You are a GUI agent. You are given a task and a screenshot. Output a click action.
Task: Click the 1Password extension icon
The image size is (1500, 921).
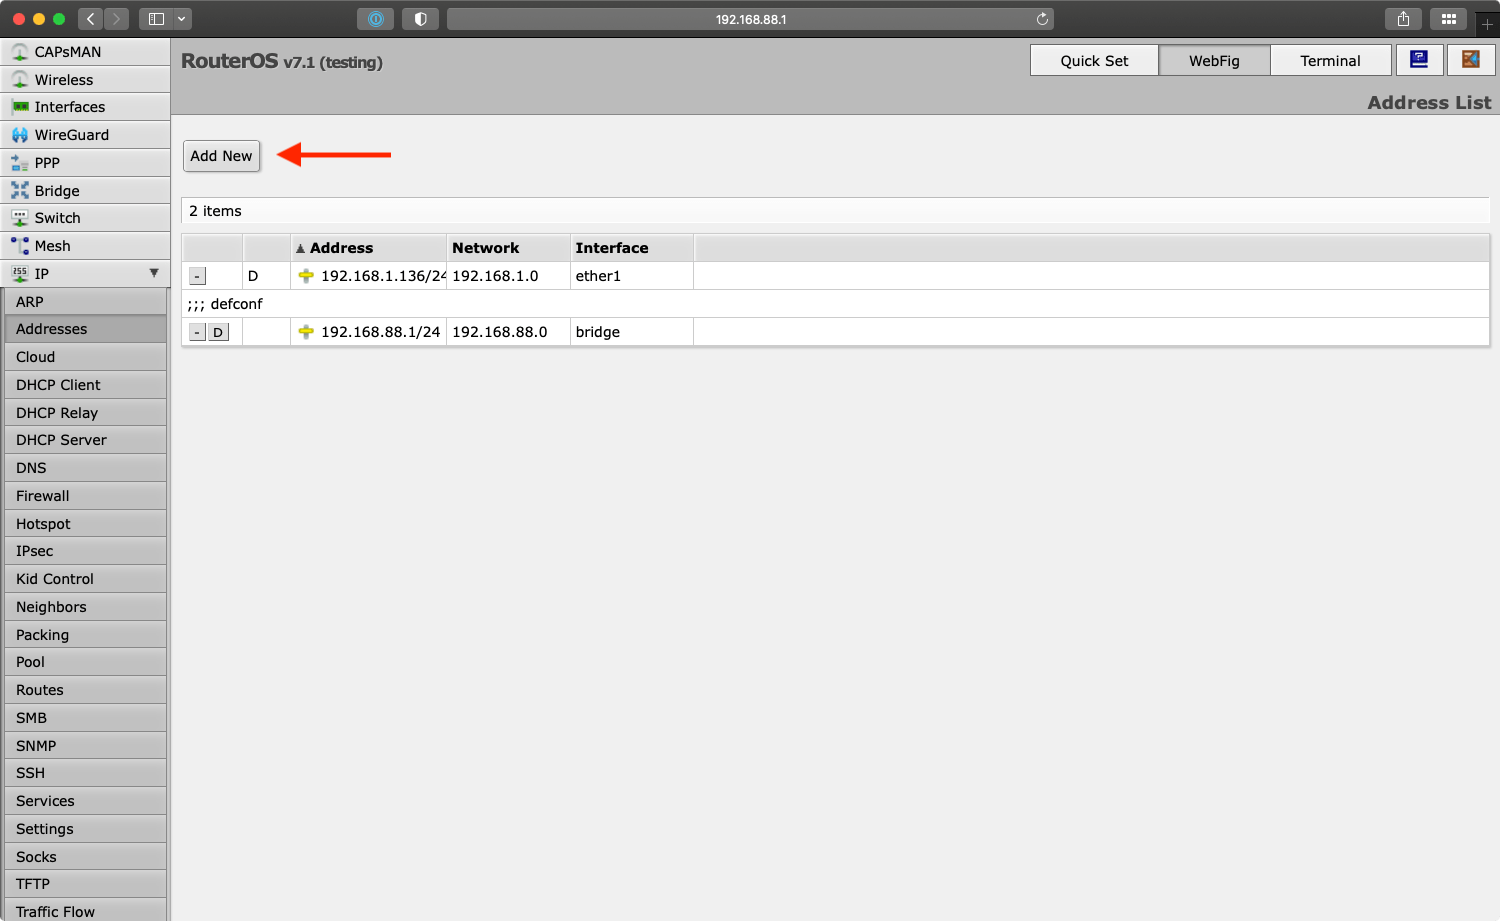pos(376,19)
